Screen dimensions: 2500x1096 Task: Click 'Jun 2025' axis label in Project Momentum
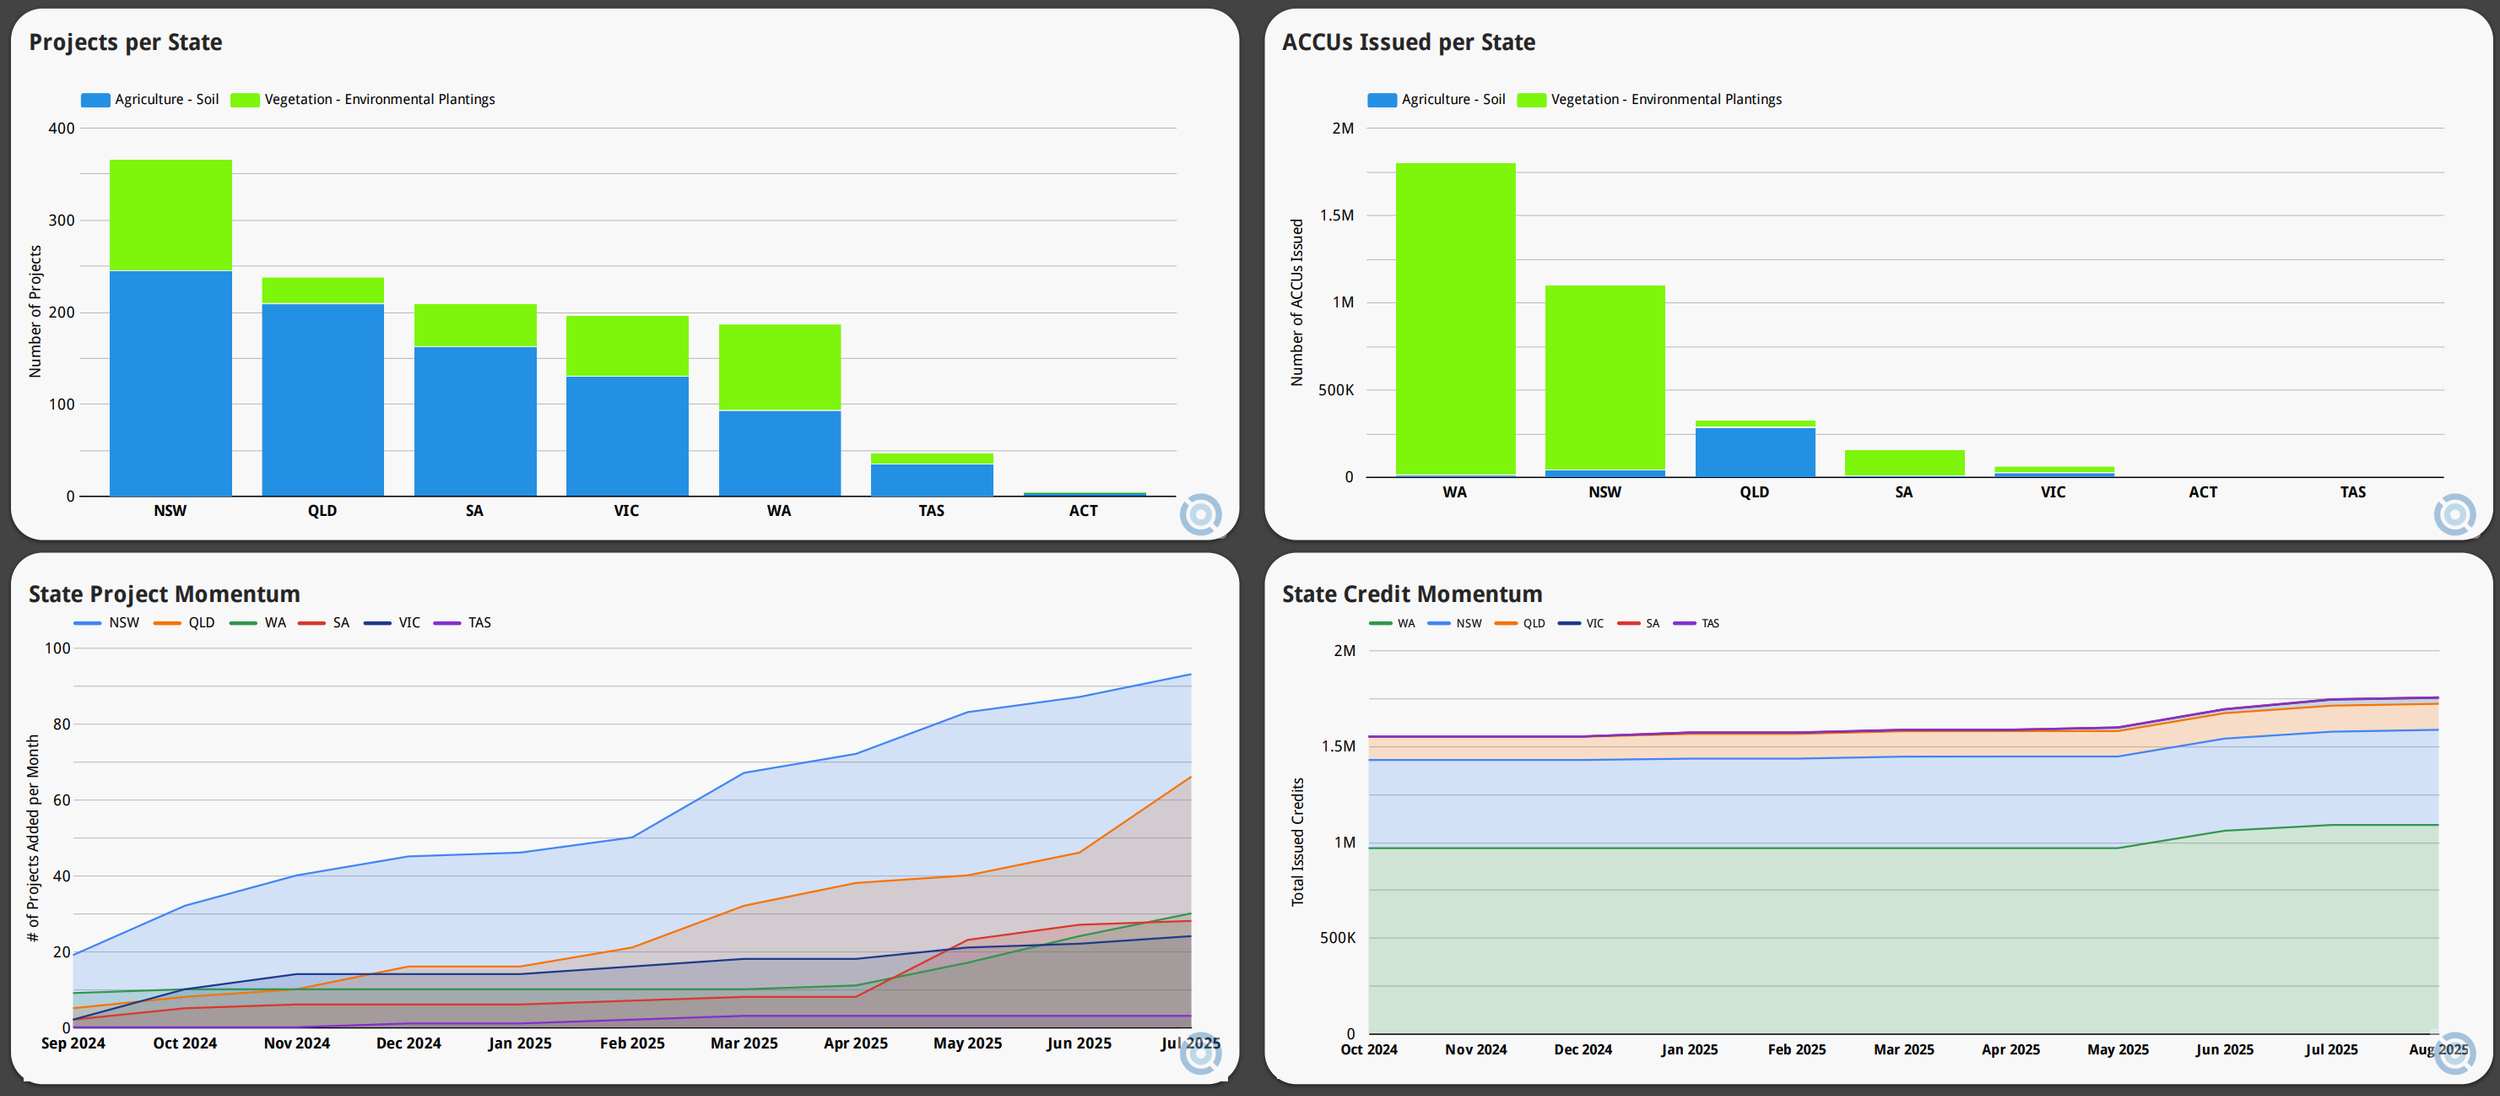(1079, 1043)
